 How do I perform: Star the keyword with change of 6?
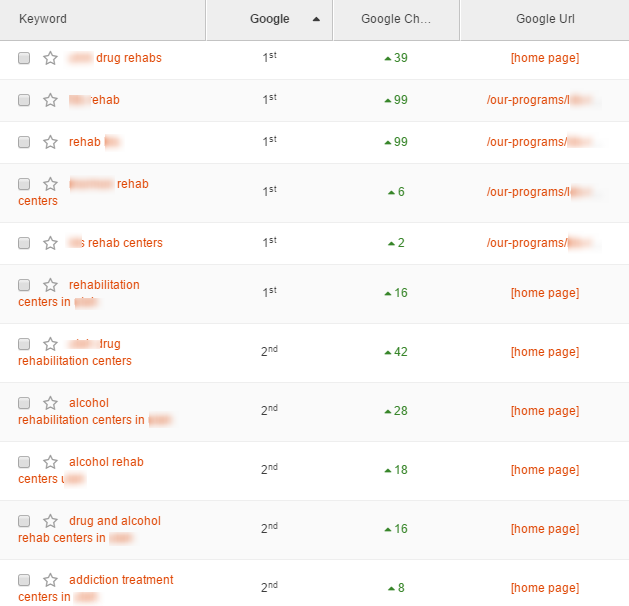click(50, 184)
